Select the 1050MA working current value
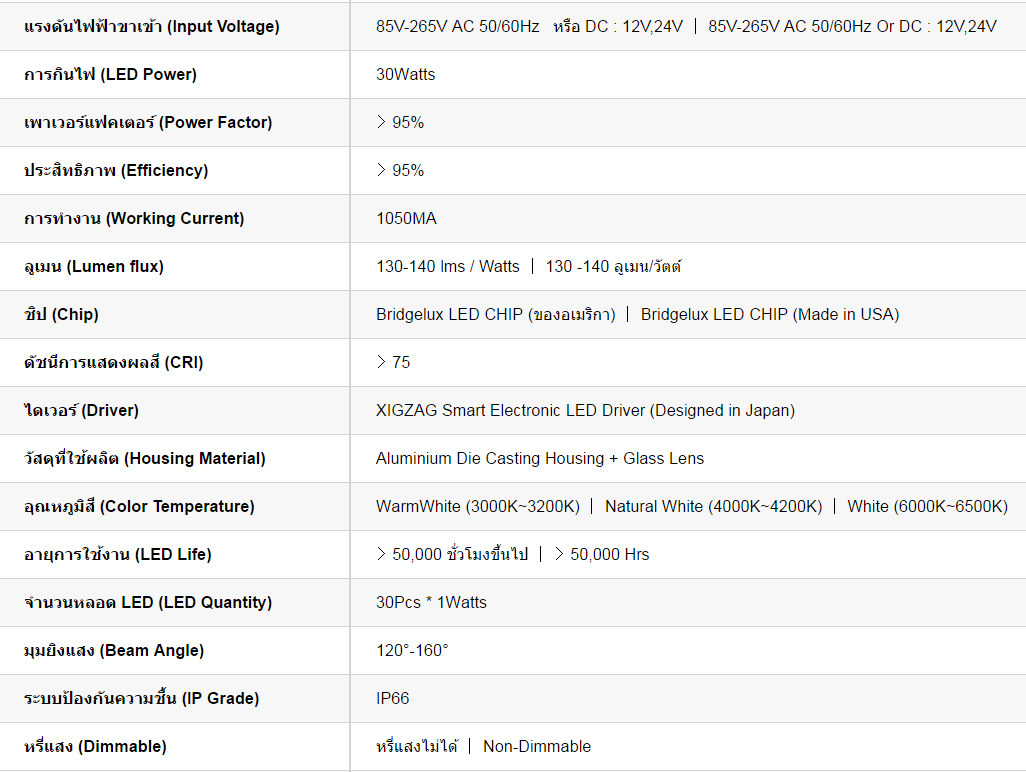The width and height of the screenshot is (1026, 772). coord(406,219)
